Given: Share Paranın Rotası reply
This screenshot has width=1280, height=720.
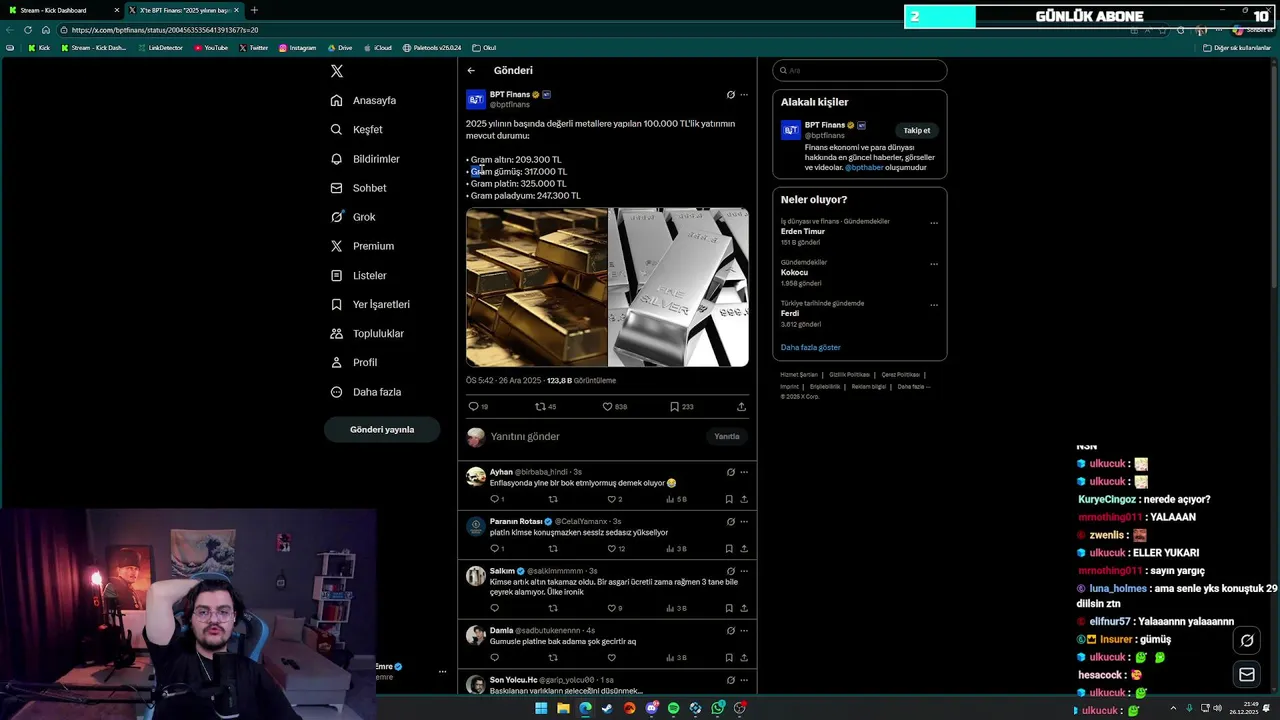Looking at the screenshot, I should coord(744,549).
